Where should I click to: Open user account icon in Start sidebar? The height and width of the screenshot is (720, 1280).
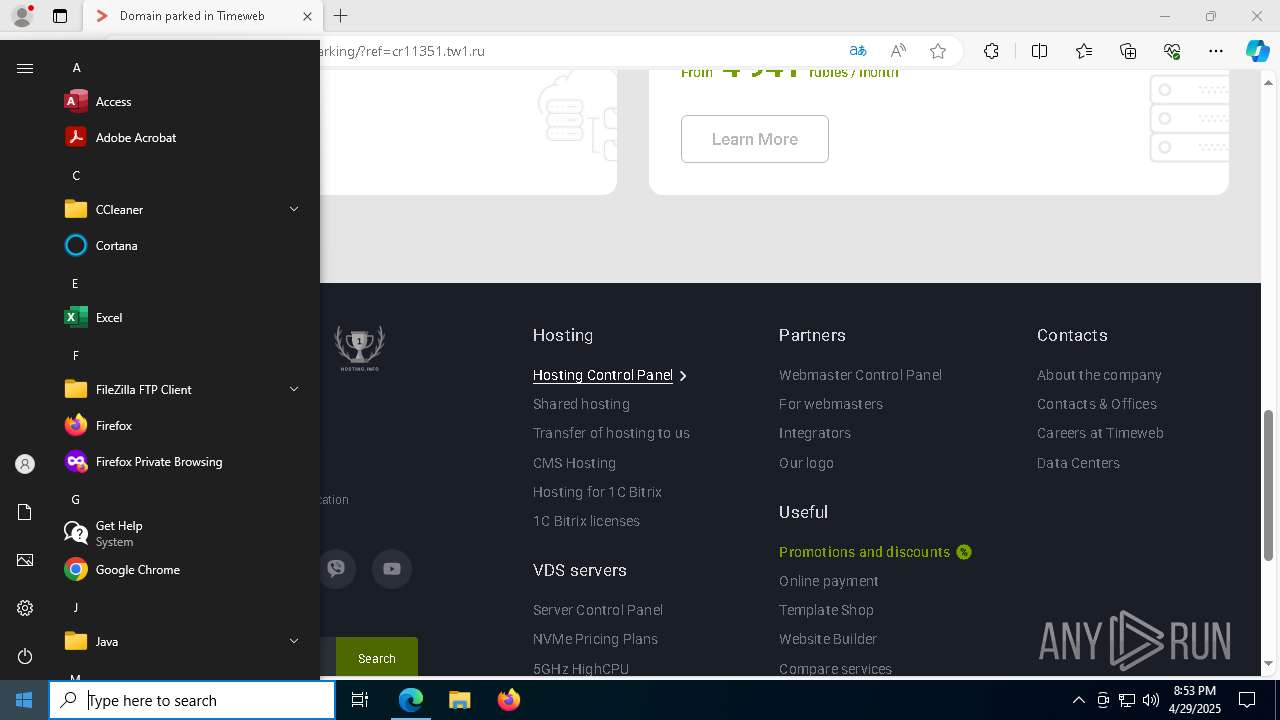pos(25,464)
